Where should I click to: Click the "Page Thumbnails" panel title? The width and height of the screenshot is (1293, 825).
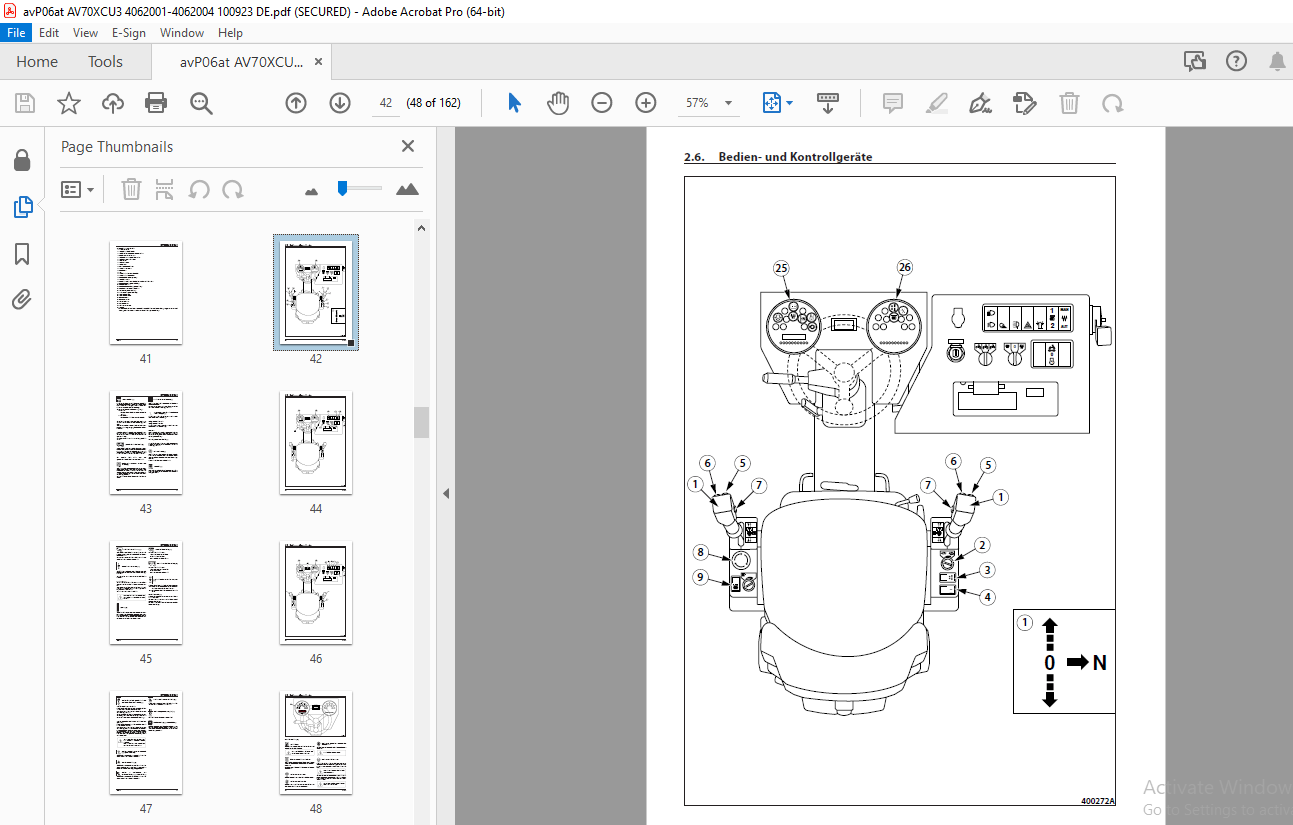click(117, 146)
